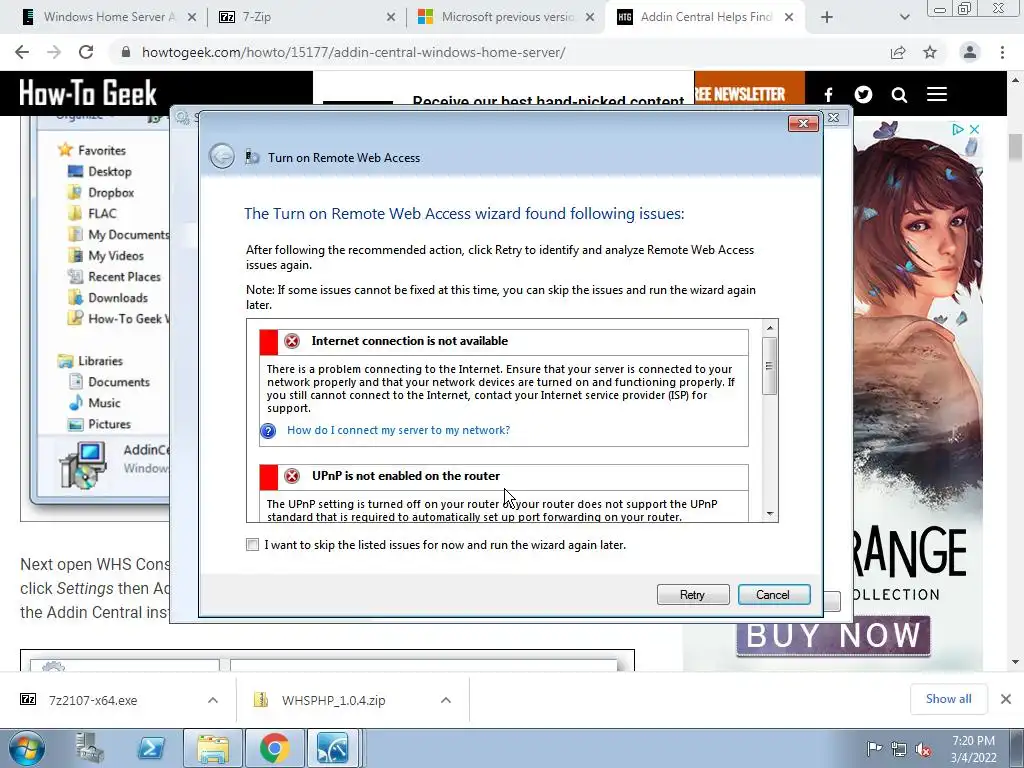Click Desktop in article screenshot Favorites
The image size is (1024, 768).
(110, 172)
